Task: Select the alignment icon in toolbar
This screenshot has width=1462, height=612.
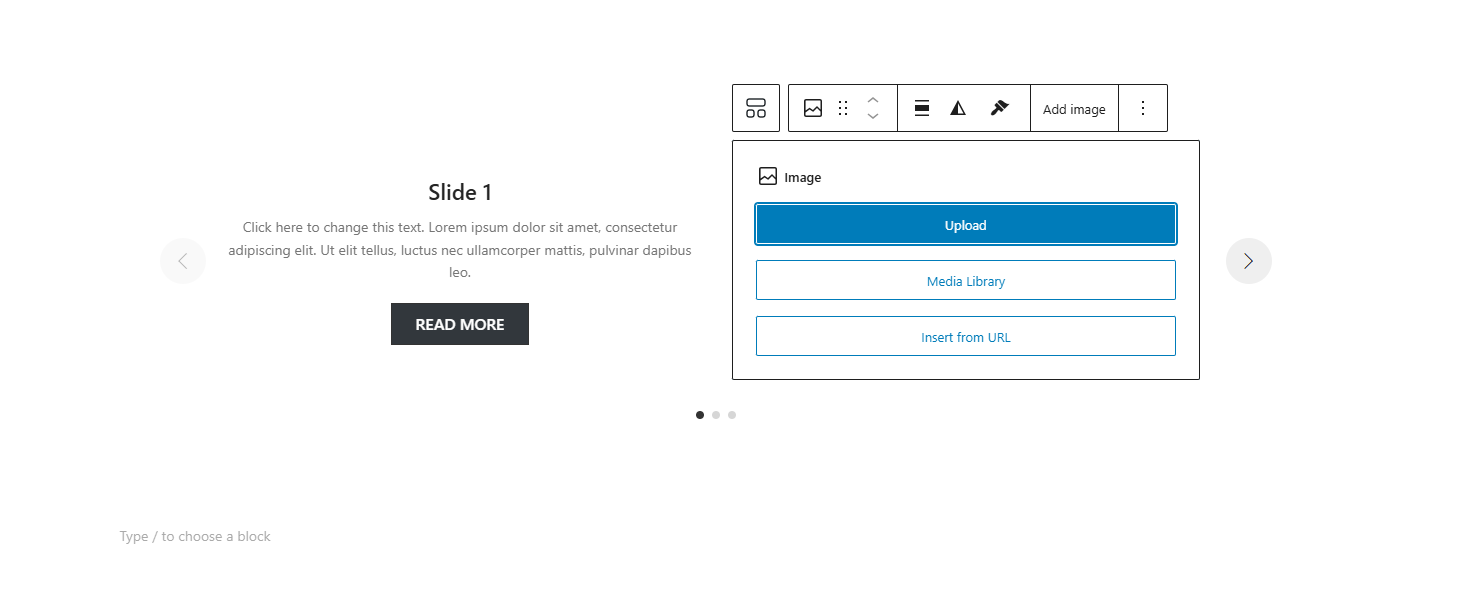Action: (x=920, y=107)
